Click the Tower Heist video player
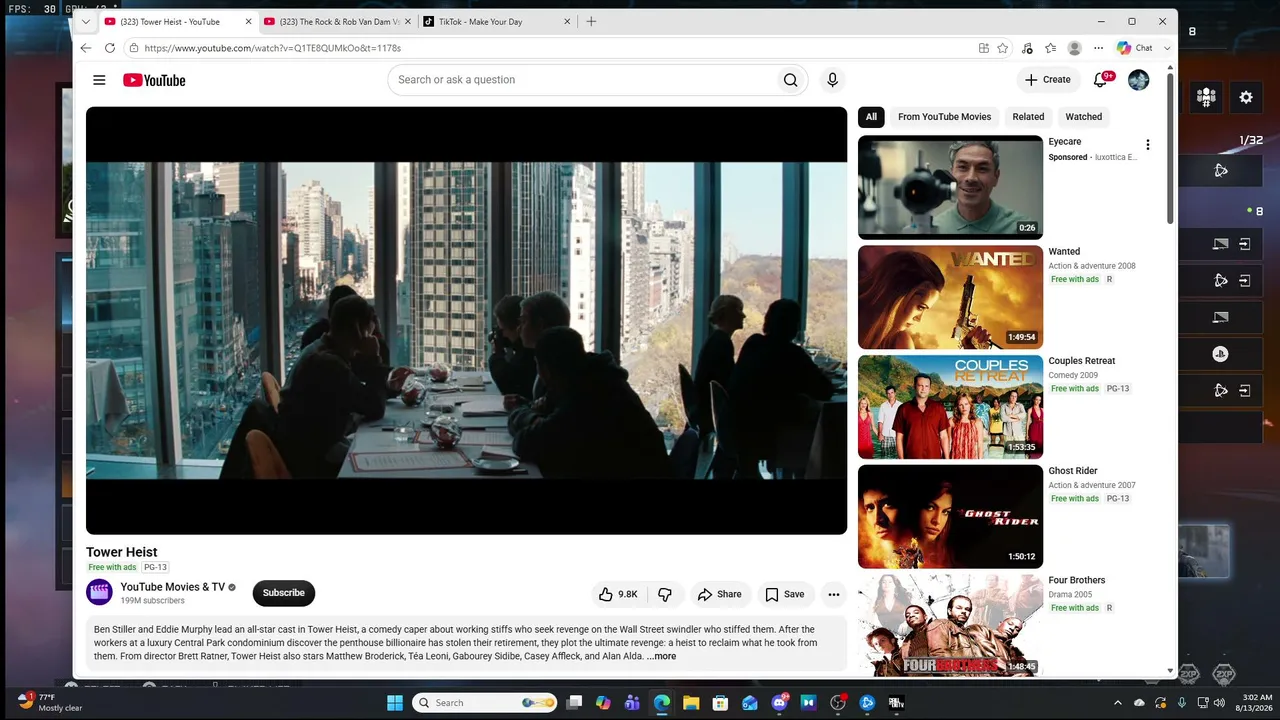The width and height of the screenshot is (1280, 720). point(466,321)
